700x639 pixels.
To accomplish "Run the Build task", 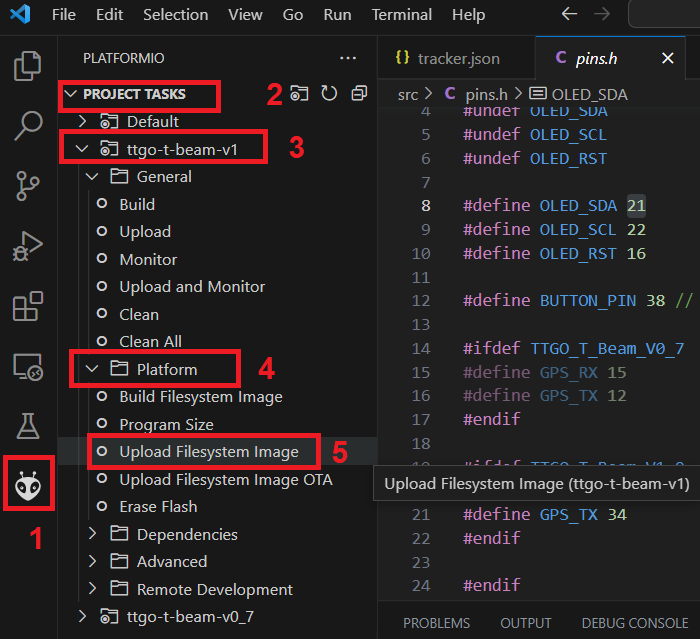I will pyautogui.click(x=137, y=204).
